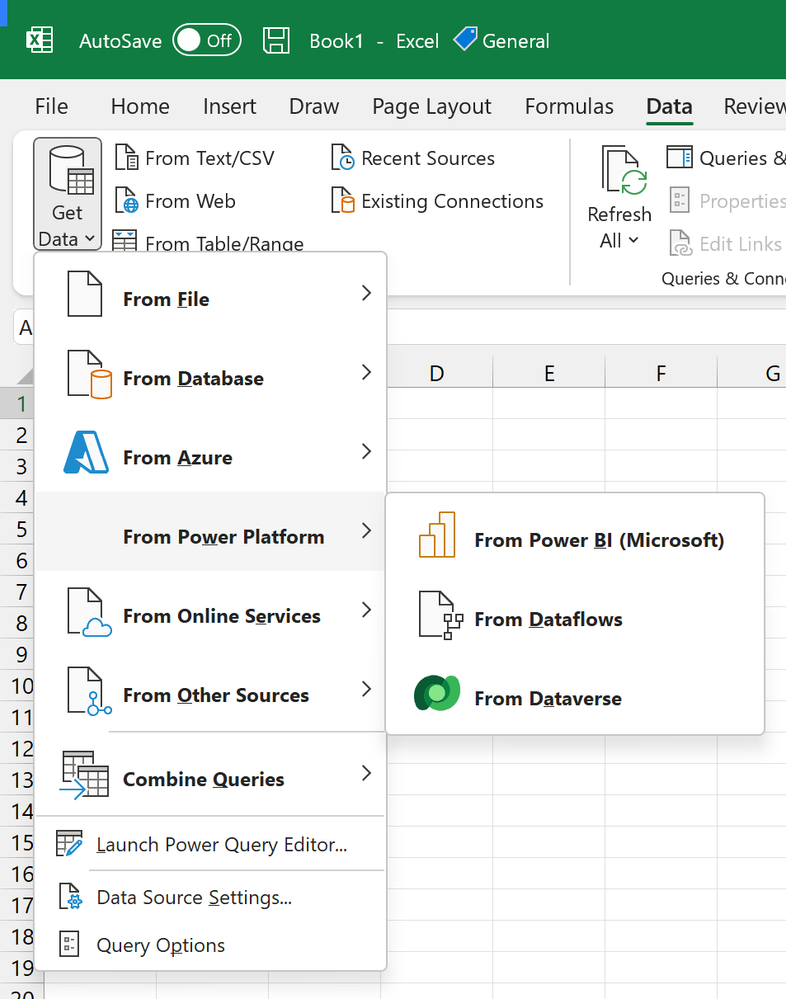Click the Get Data database icon
The image size is (786, 999).
pos(71,170)
